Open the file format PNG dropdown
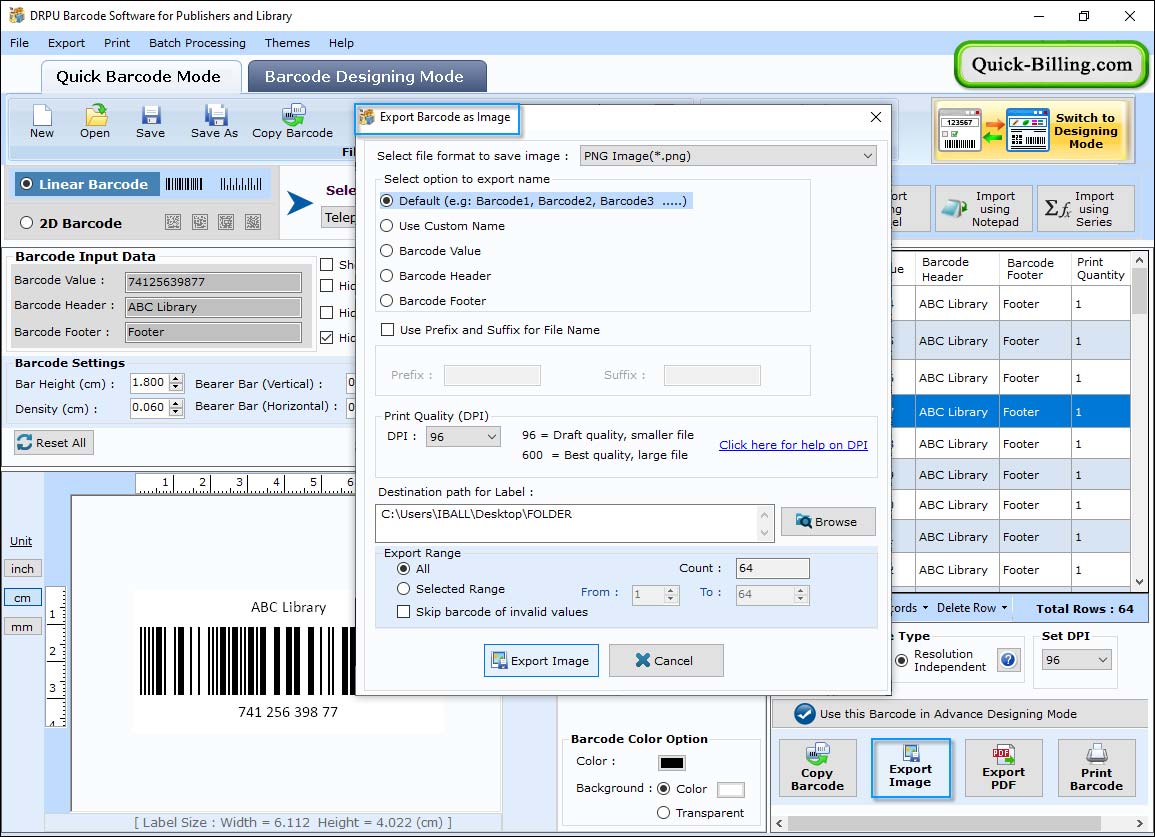The height and width of the screenshot is (837, 1155). pyautogui.click(x=728, y=155)
